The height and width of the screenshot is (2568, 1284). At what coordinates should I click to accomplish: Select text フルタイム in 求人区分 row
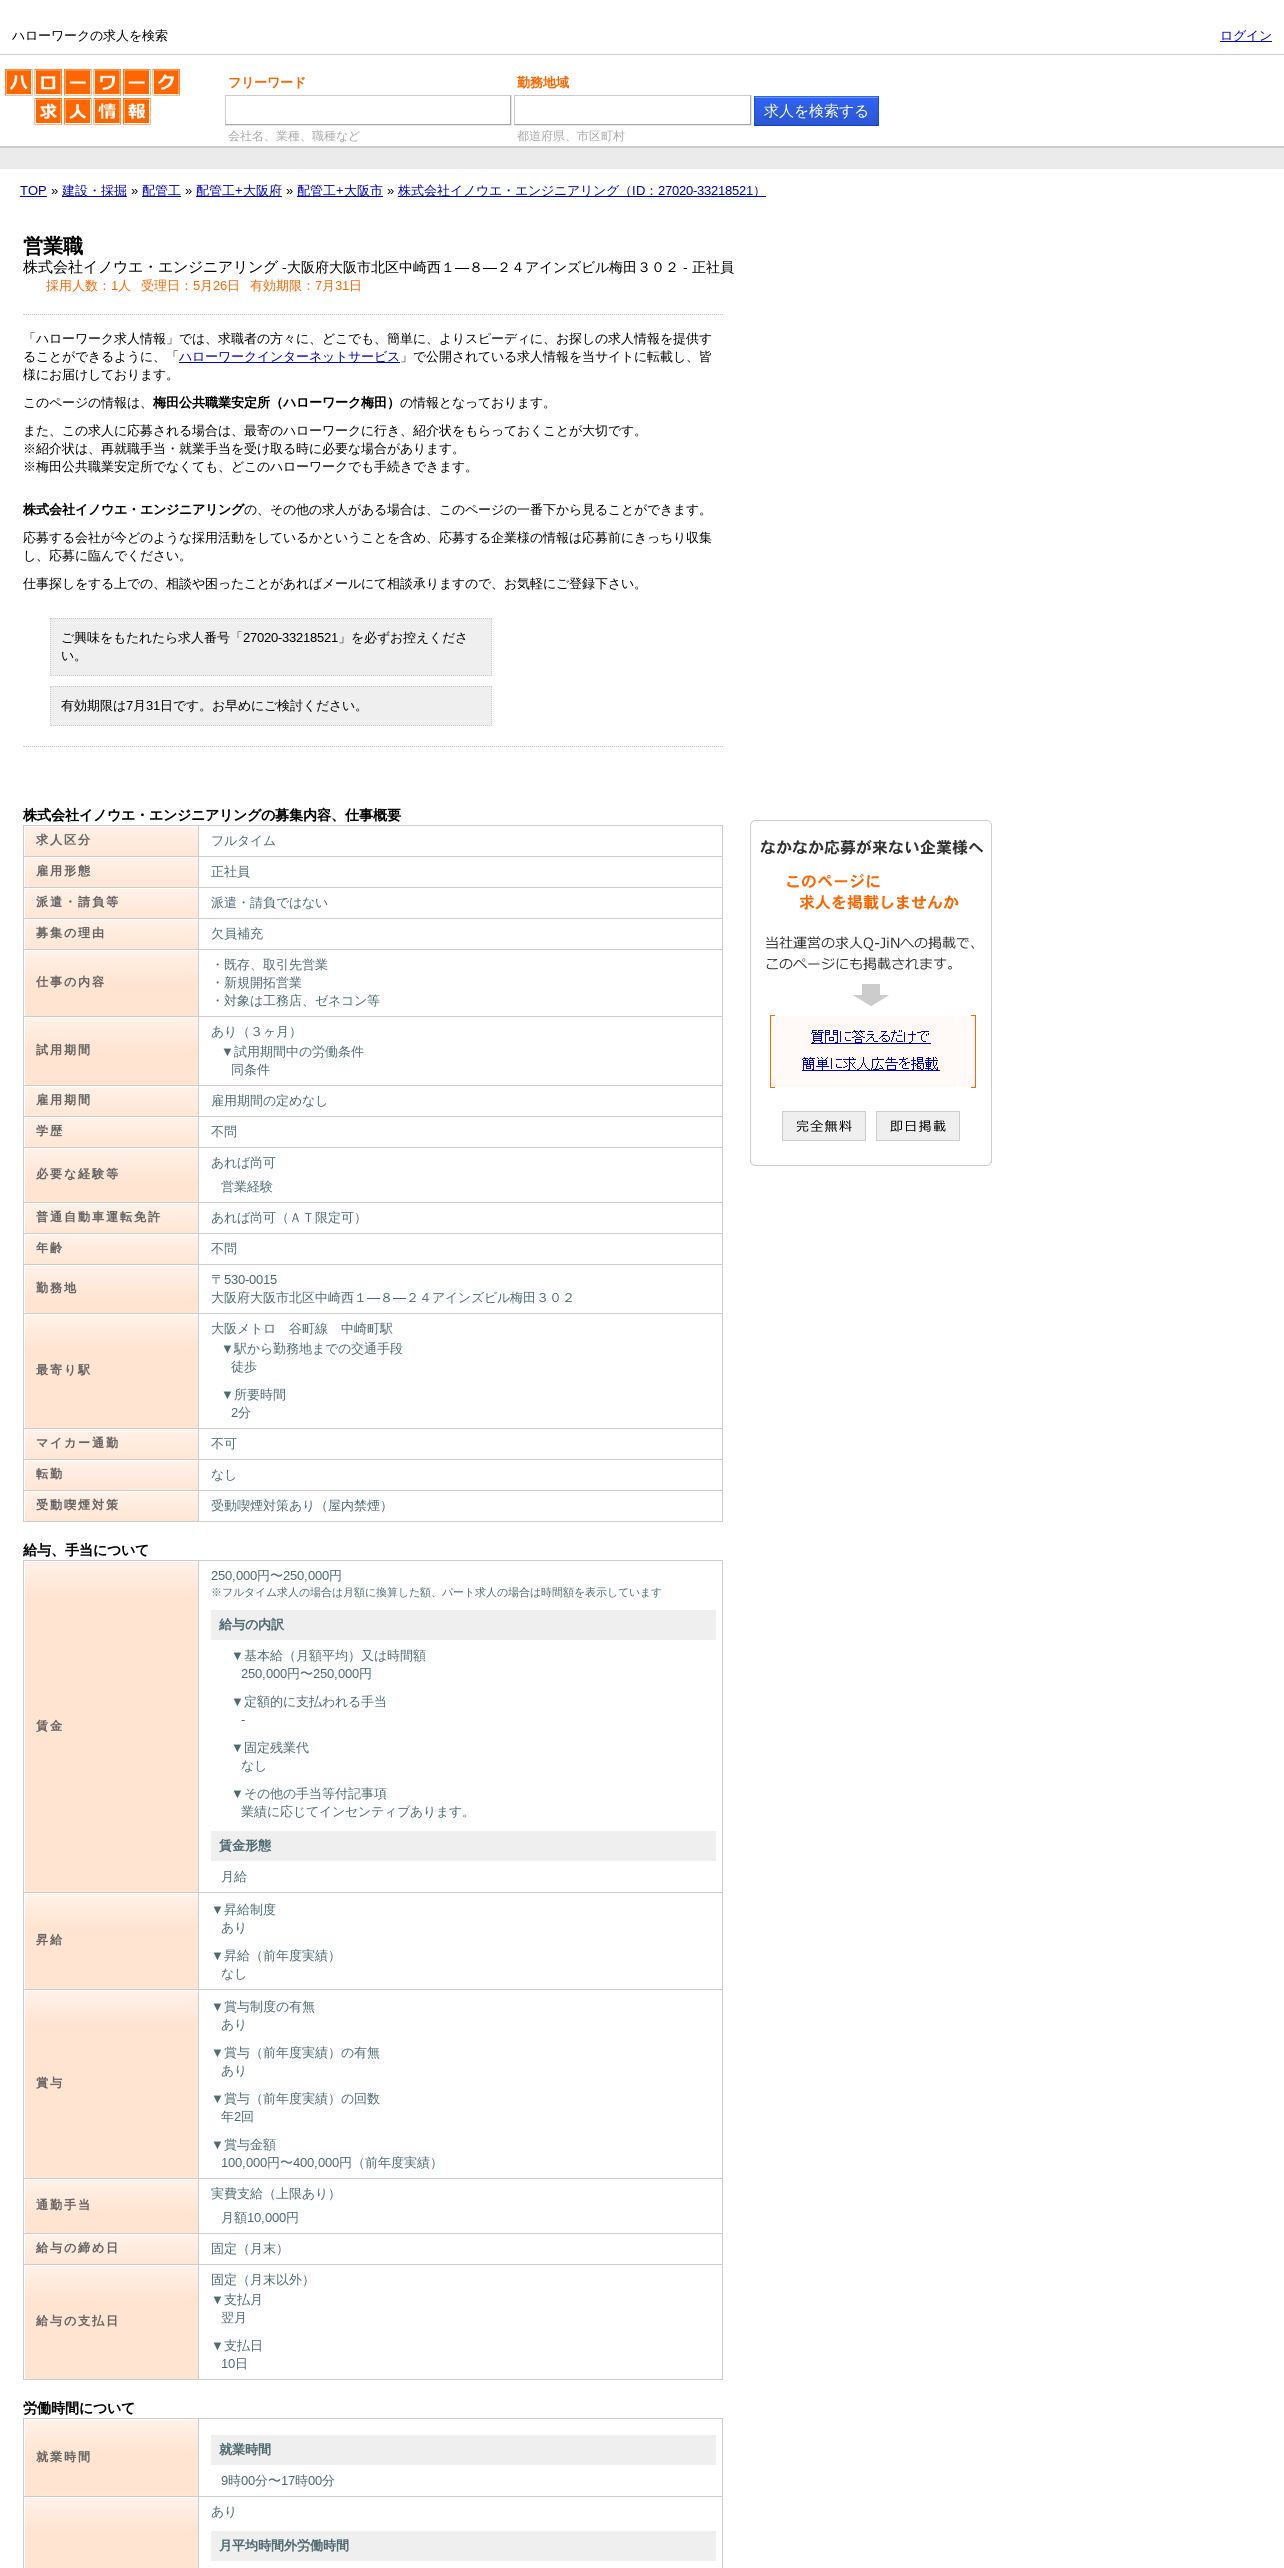pos(243,841)
